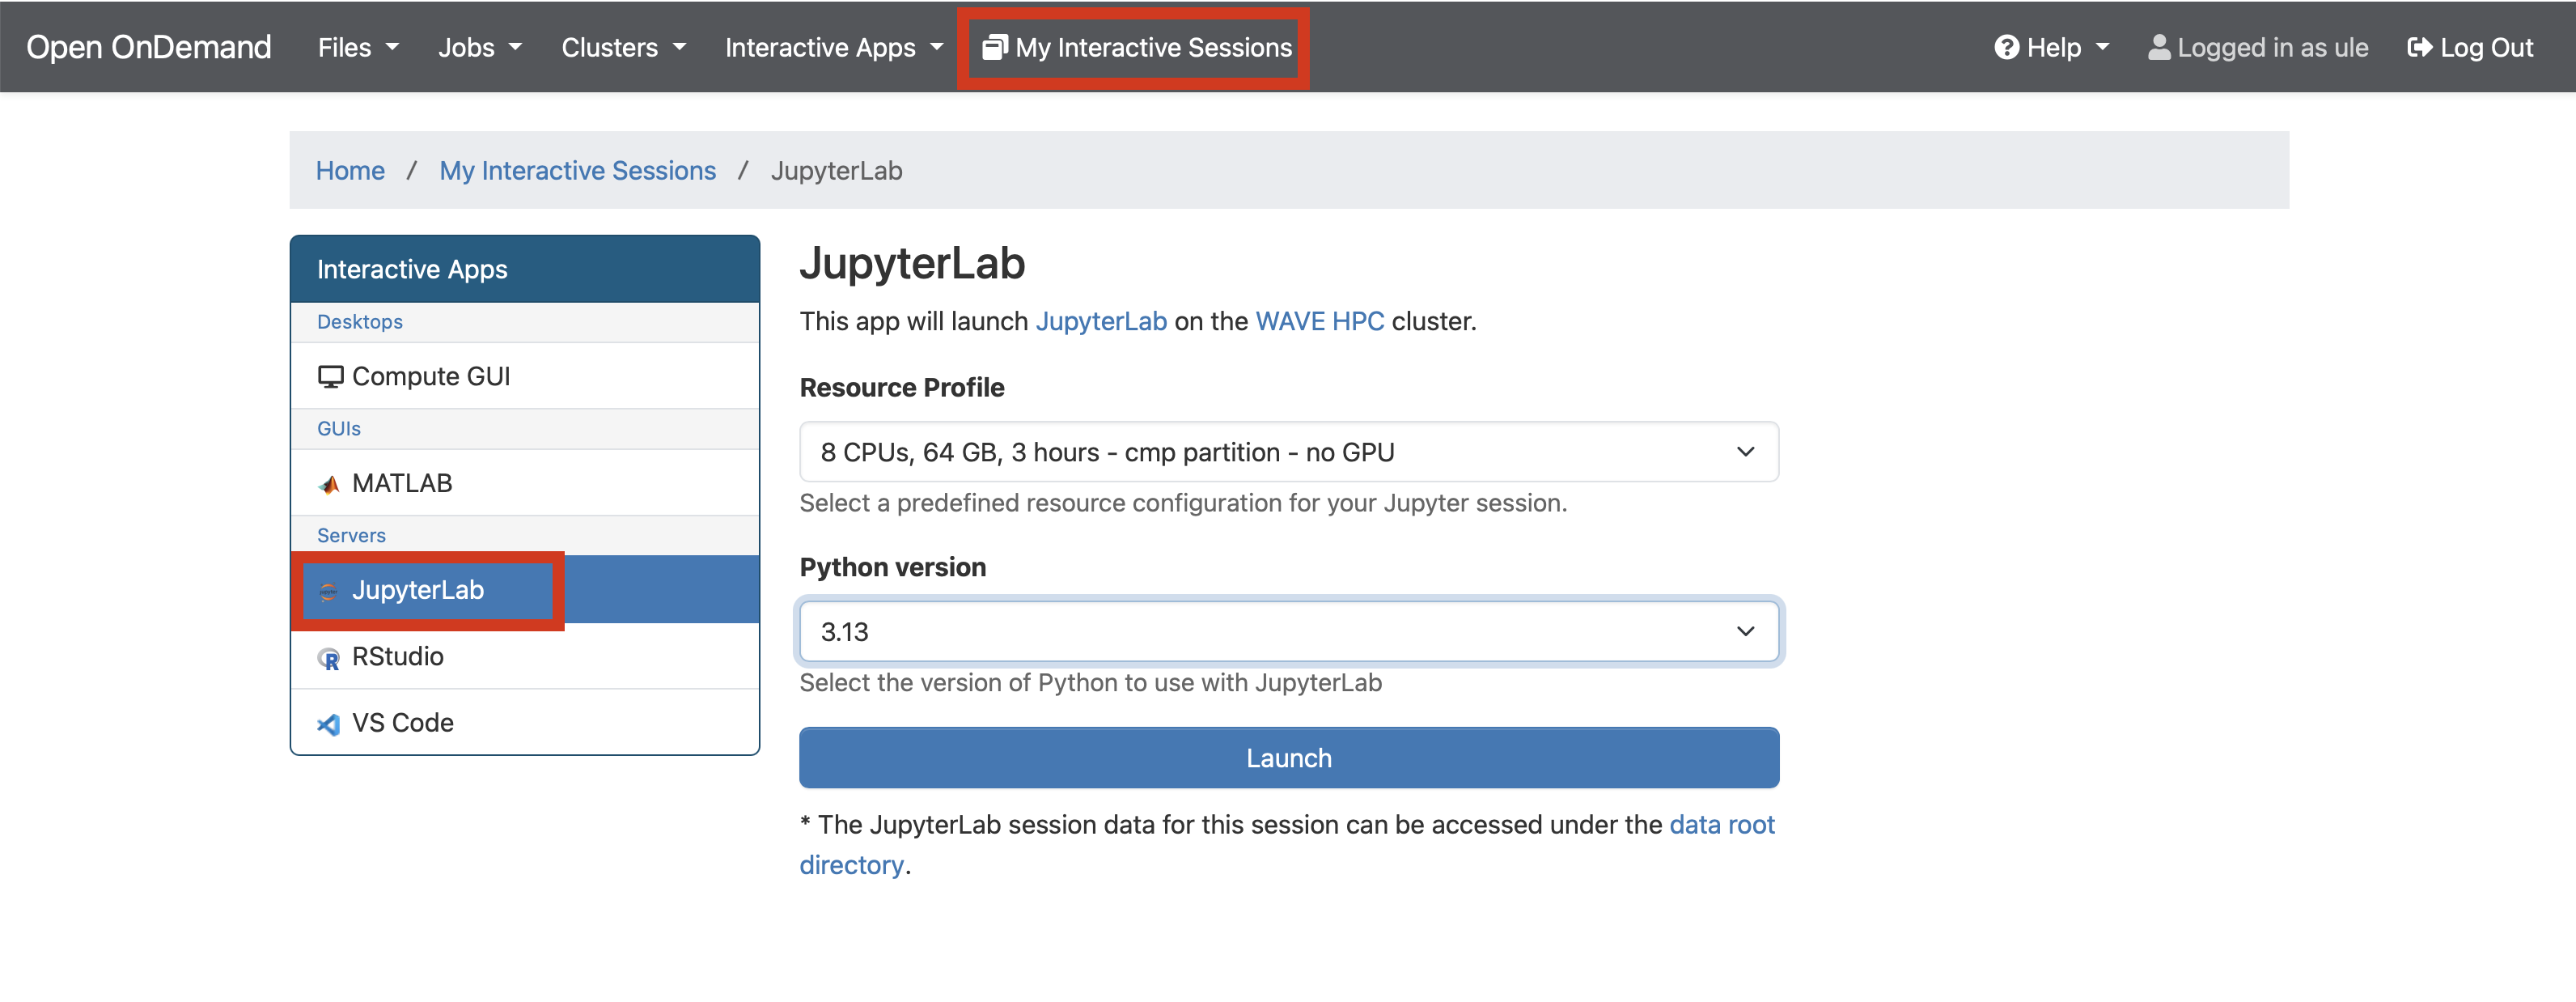Click the JupyterLab logo icon
2576x1002 pixels.
(328, 592)
